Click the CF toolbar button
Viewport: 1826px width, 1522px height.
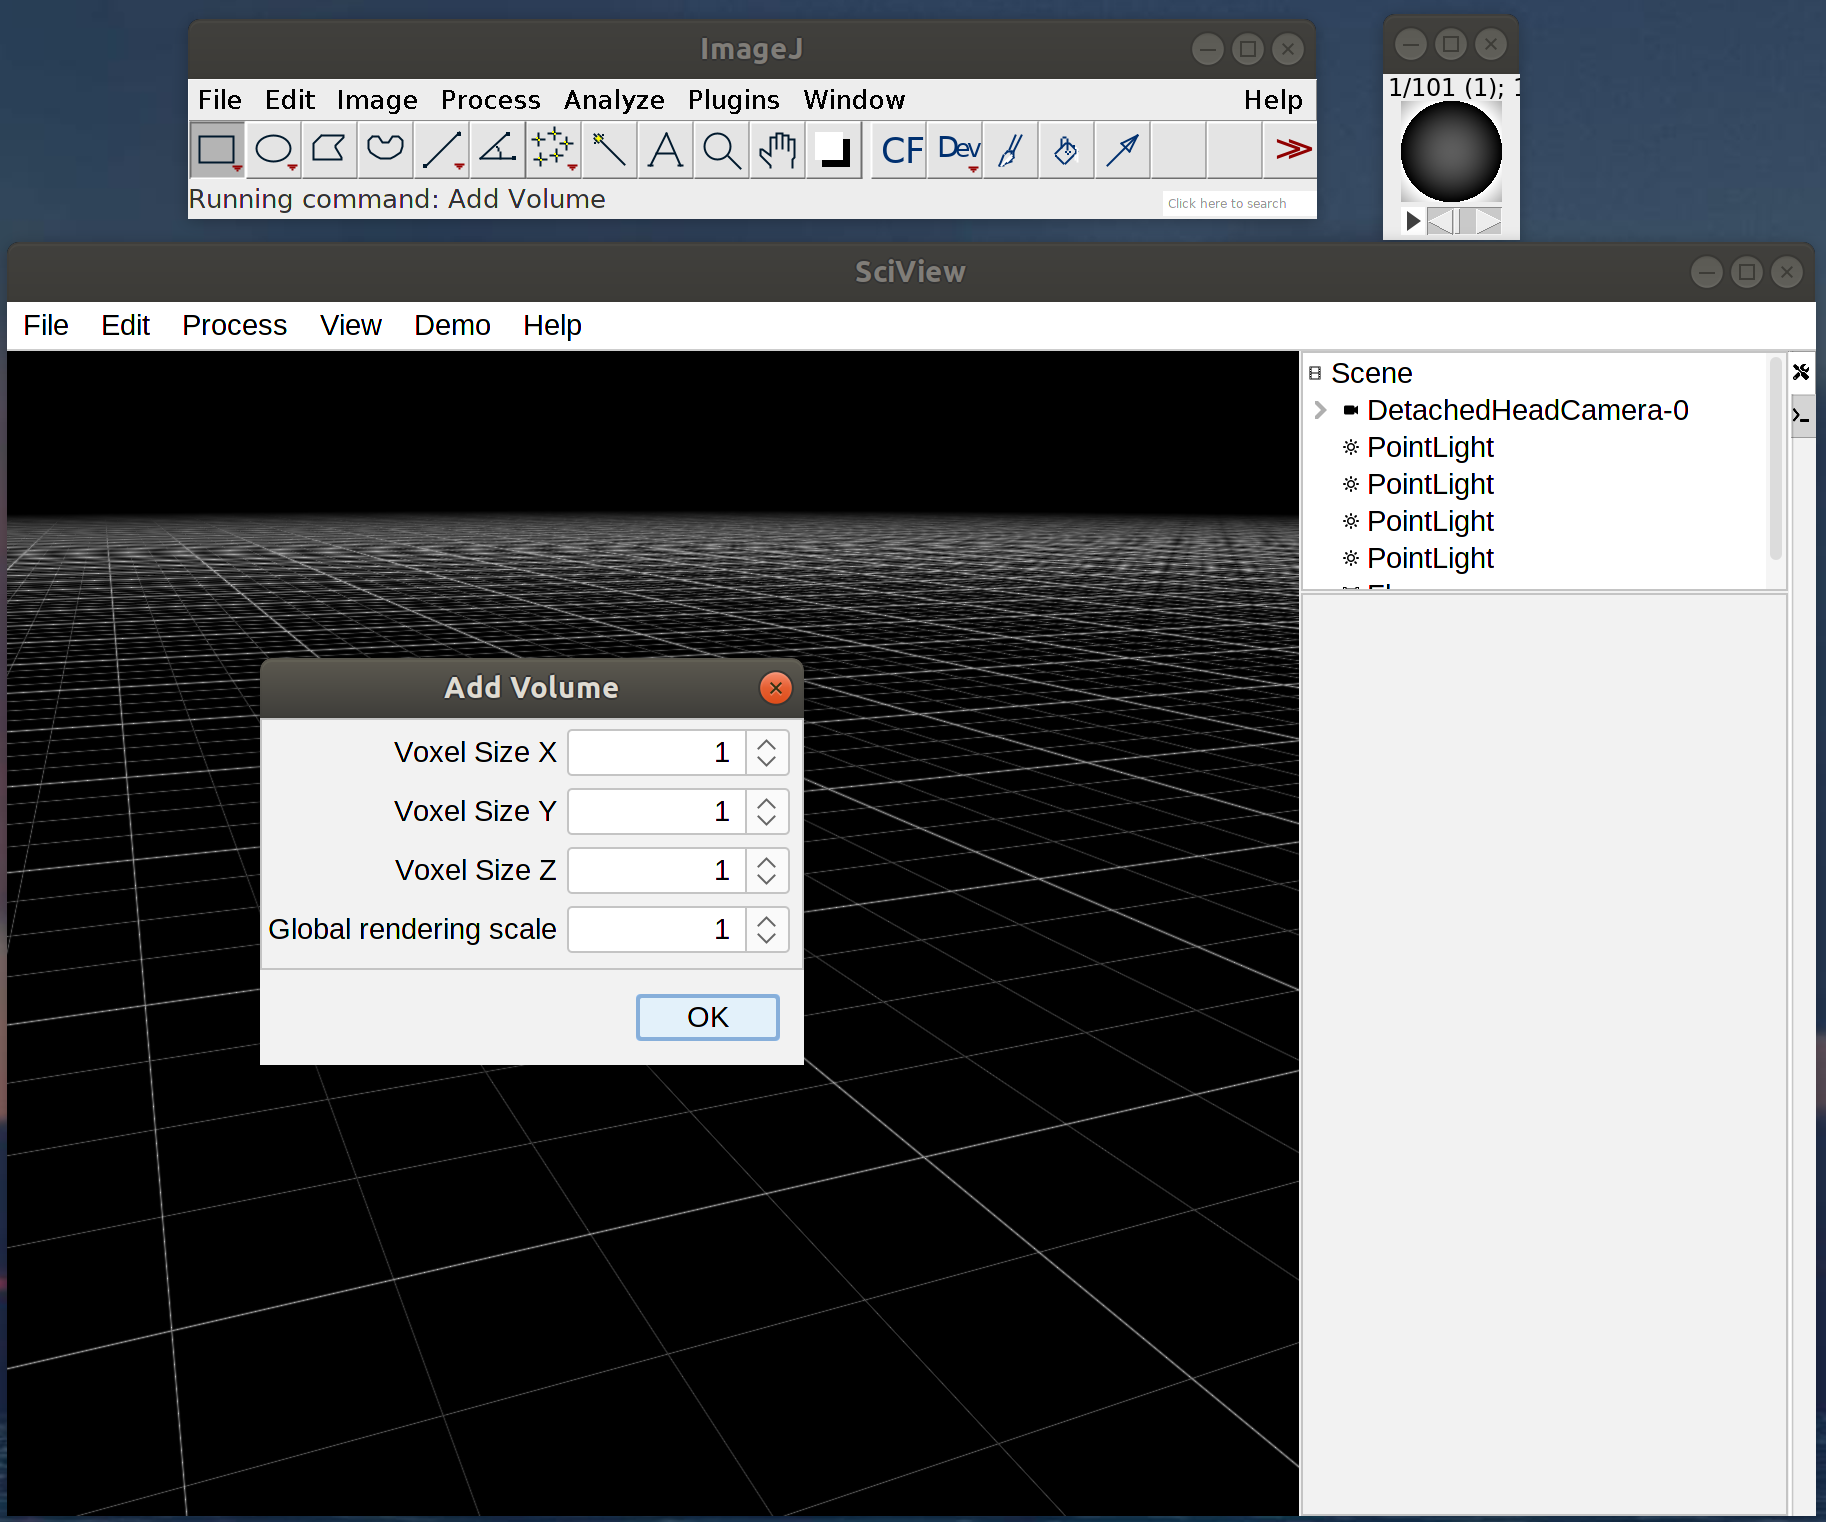[x=901, y=150]
